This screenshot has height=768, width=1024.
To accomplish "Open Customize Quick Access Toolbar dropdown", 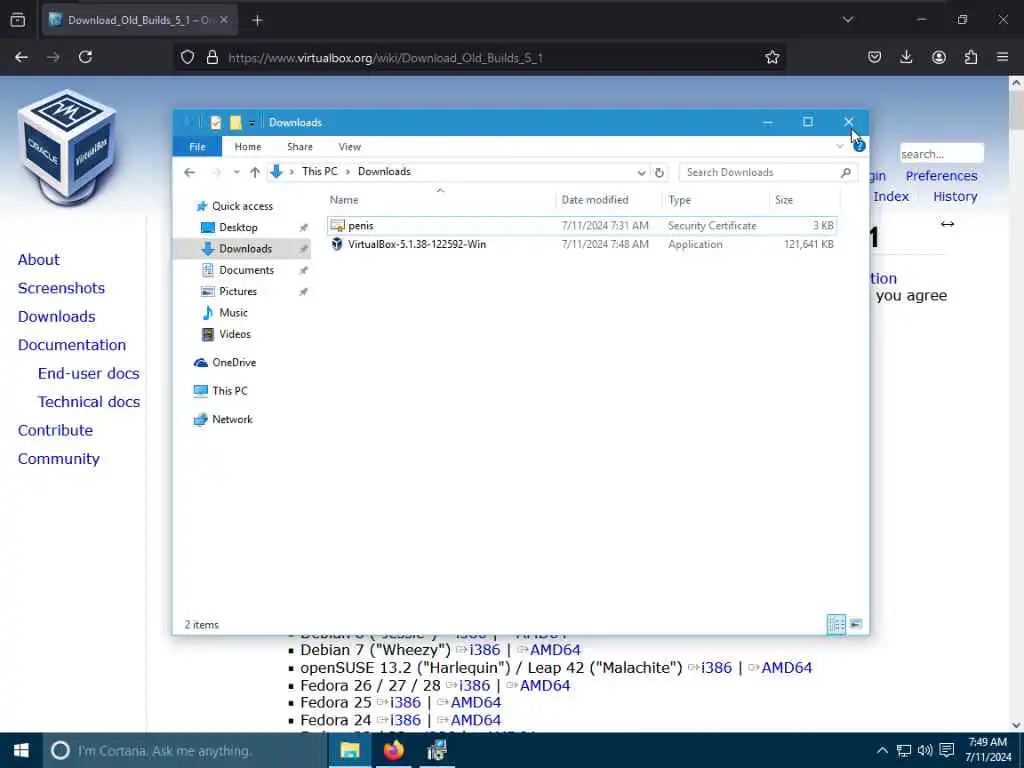I will [251, 123].
